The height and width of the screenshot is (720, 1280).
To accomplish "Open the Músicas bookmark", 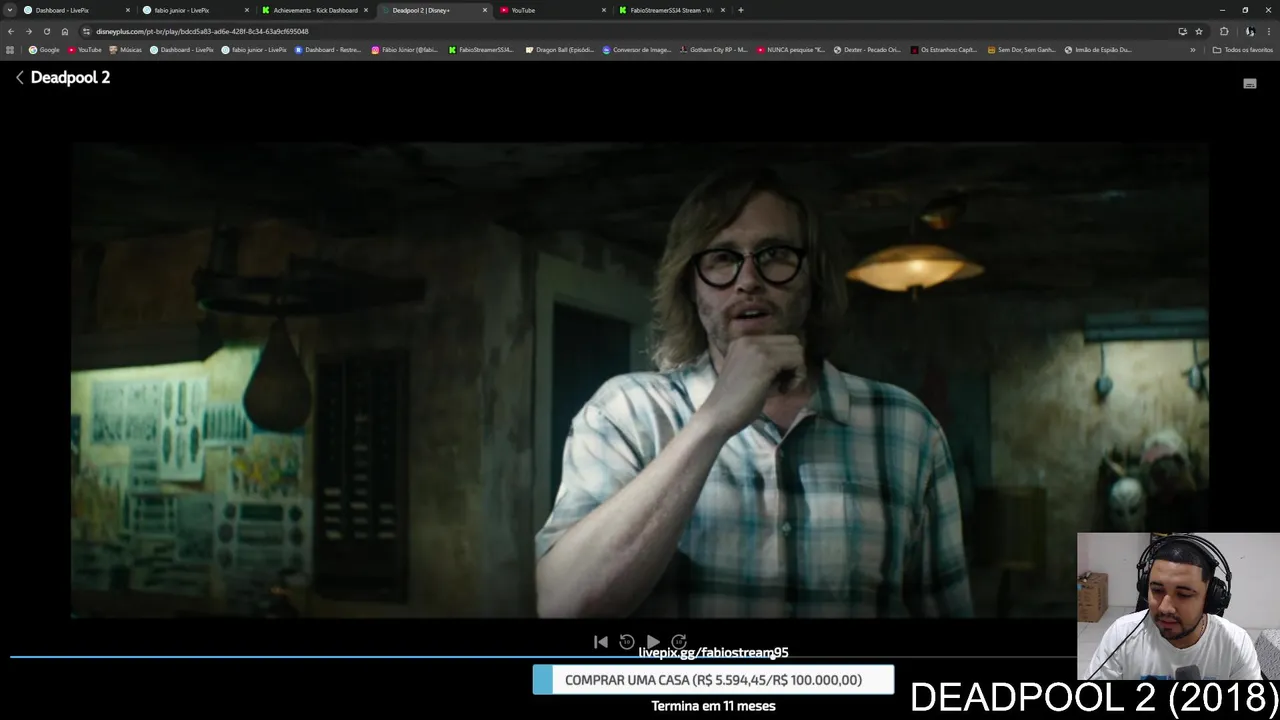I will point(125,50).
